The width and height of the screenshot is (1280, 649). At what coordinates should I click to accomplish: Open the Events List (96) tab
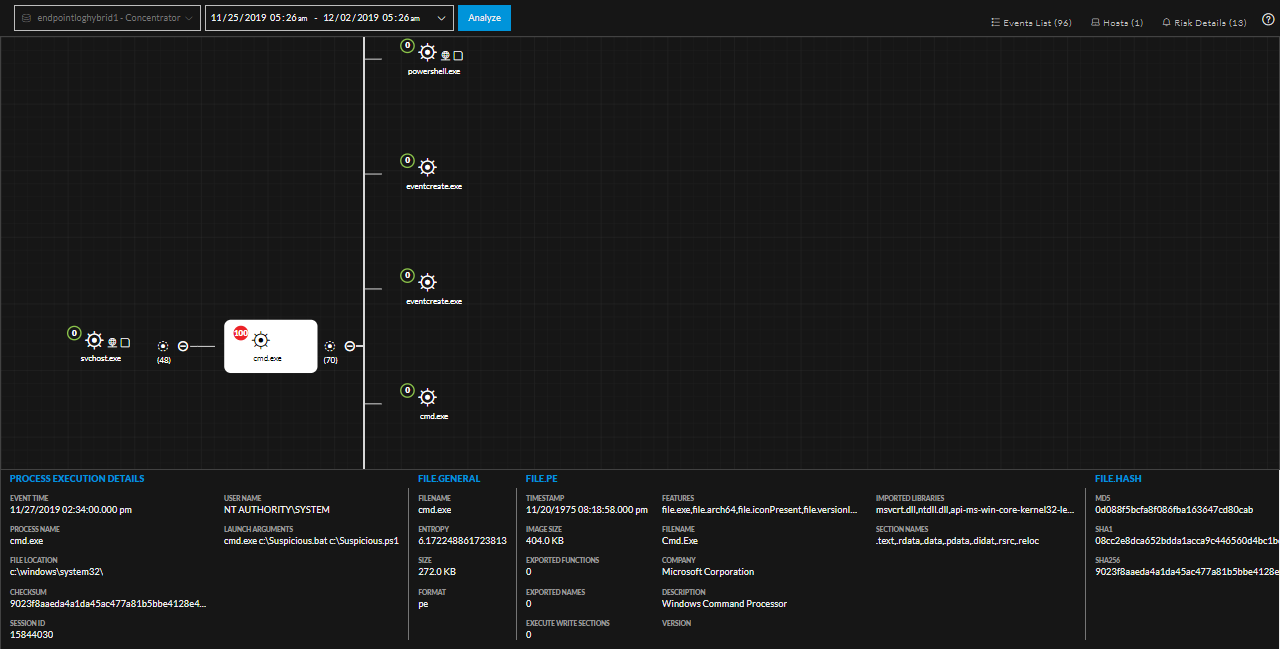1031,22
